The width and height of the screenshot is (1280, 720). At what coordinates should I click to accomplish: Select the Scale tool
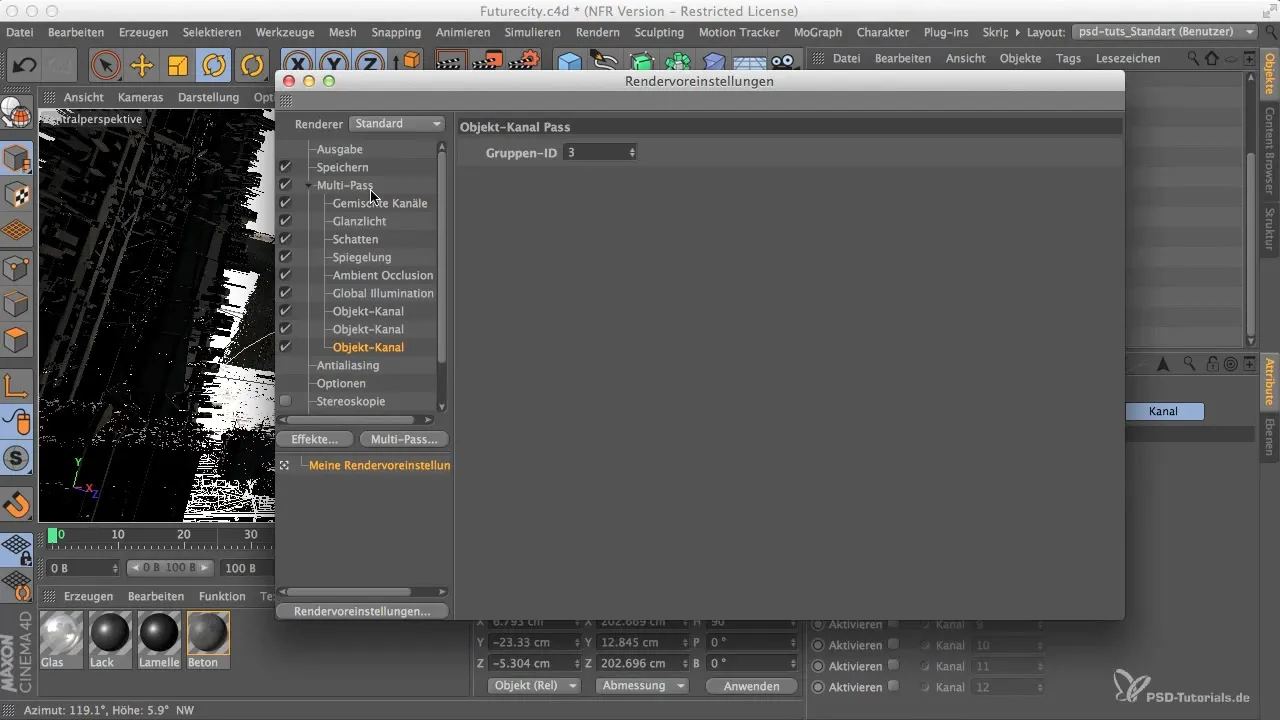178,66
